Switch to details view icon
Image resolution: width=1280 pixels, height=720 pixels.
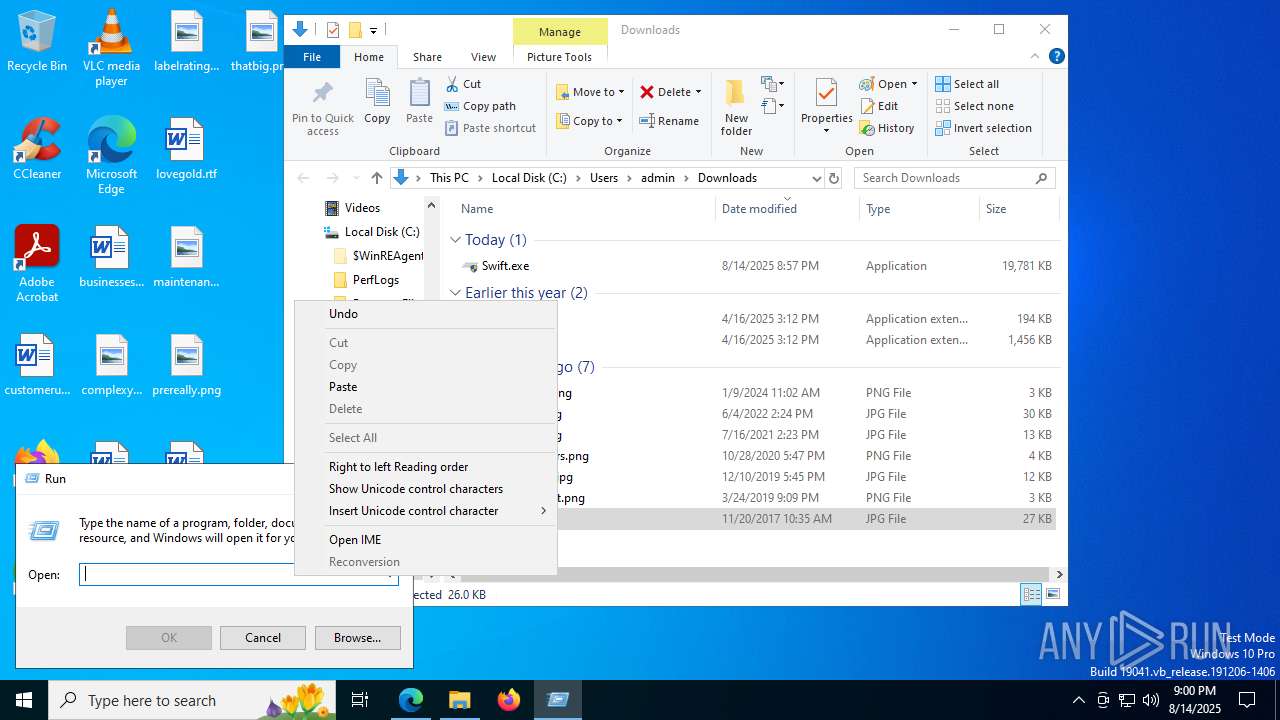(x=1031, y=594)
